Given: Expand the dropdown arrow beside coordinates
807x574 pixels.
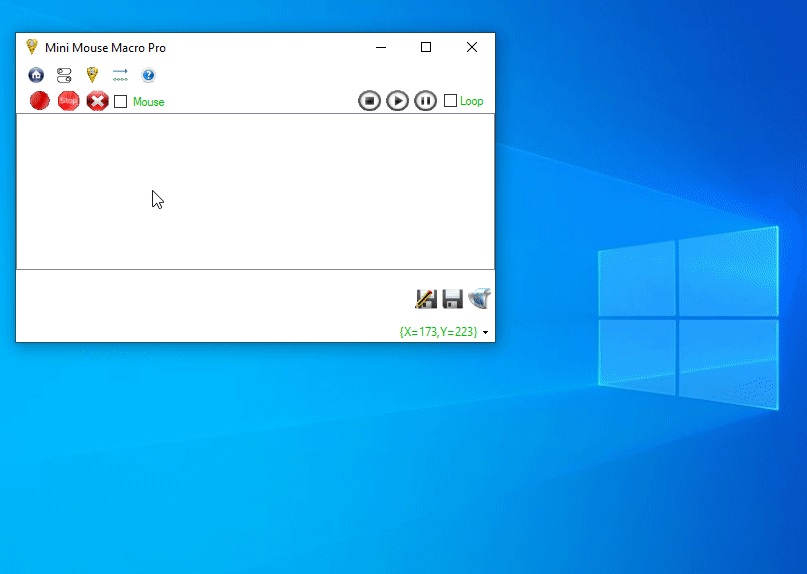Looking at the screenshot, I should [486, 332].
